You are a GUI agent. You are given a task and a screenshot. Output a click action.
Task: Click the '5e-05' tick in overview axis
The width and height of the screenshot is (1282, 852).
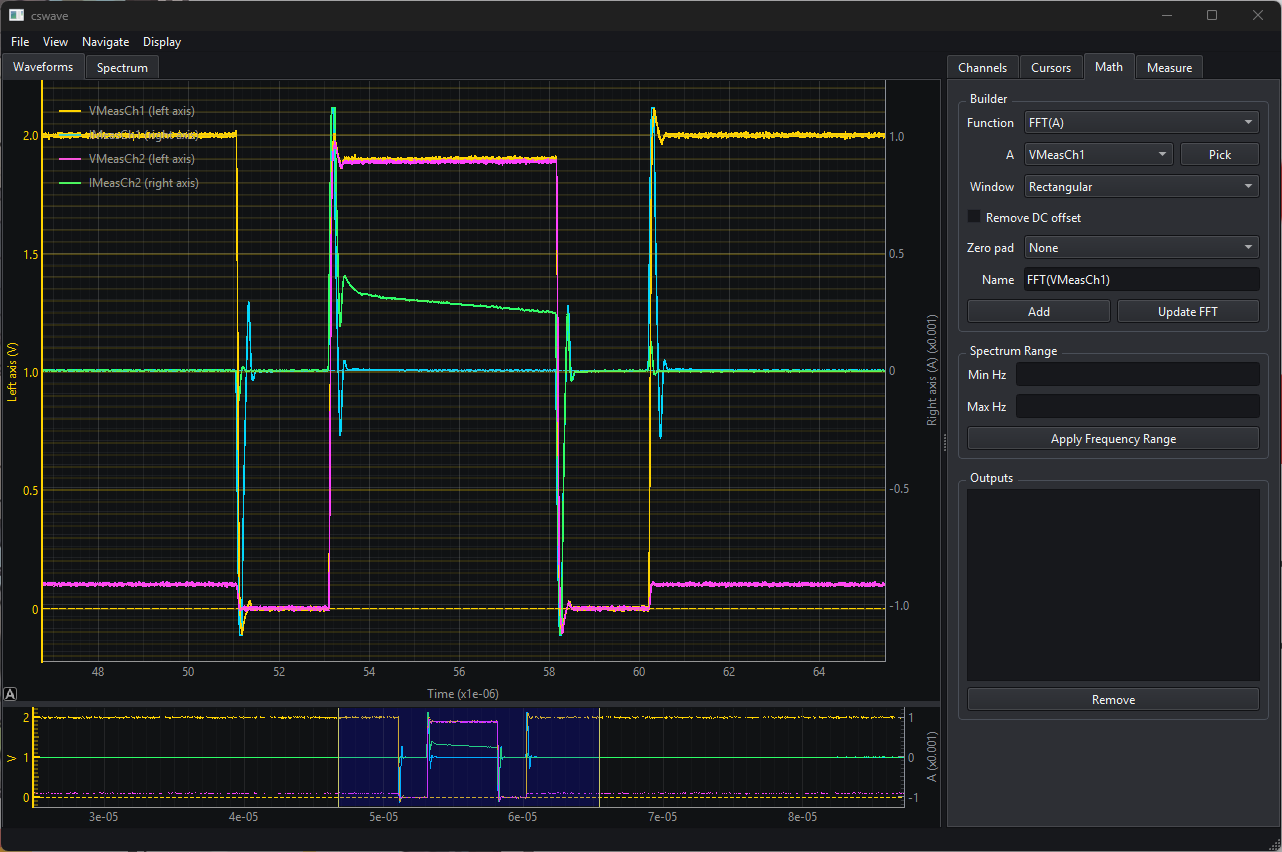click(x=383, y=816)
